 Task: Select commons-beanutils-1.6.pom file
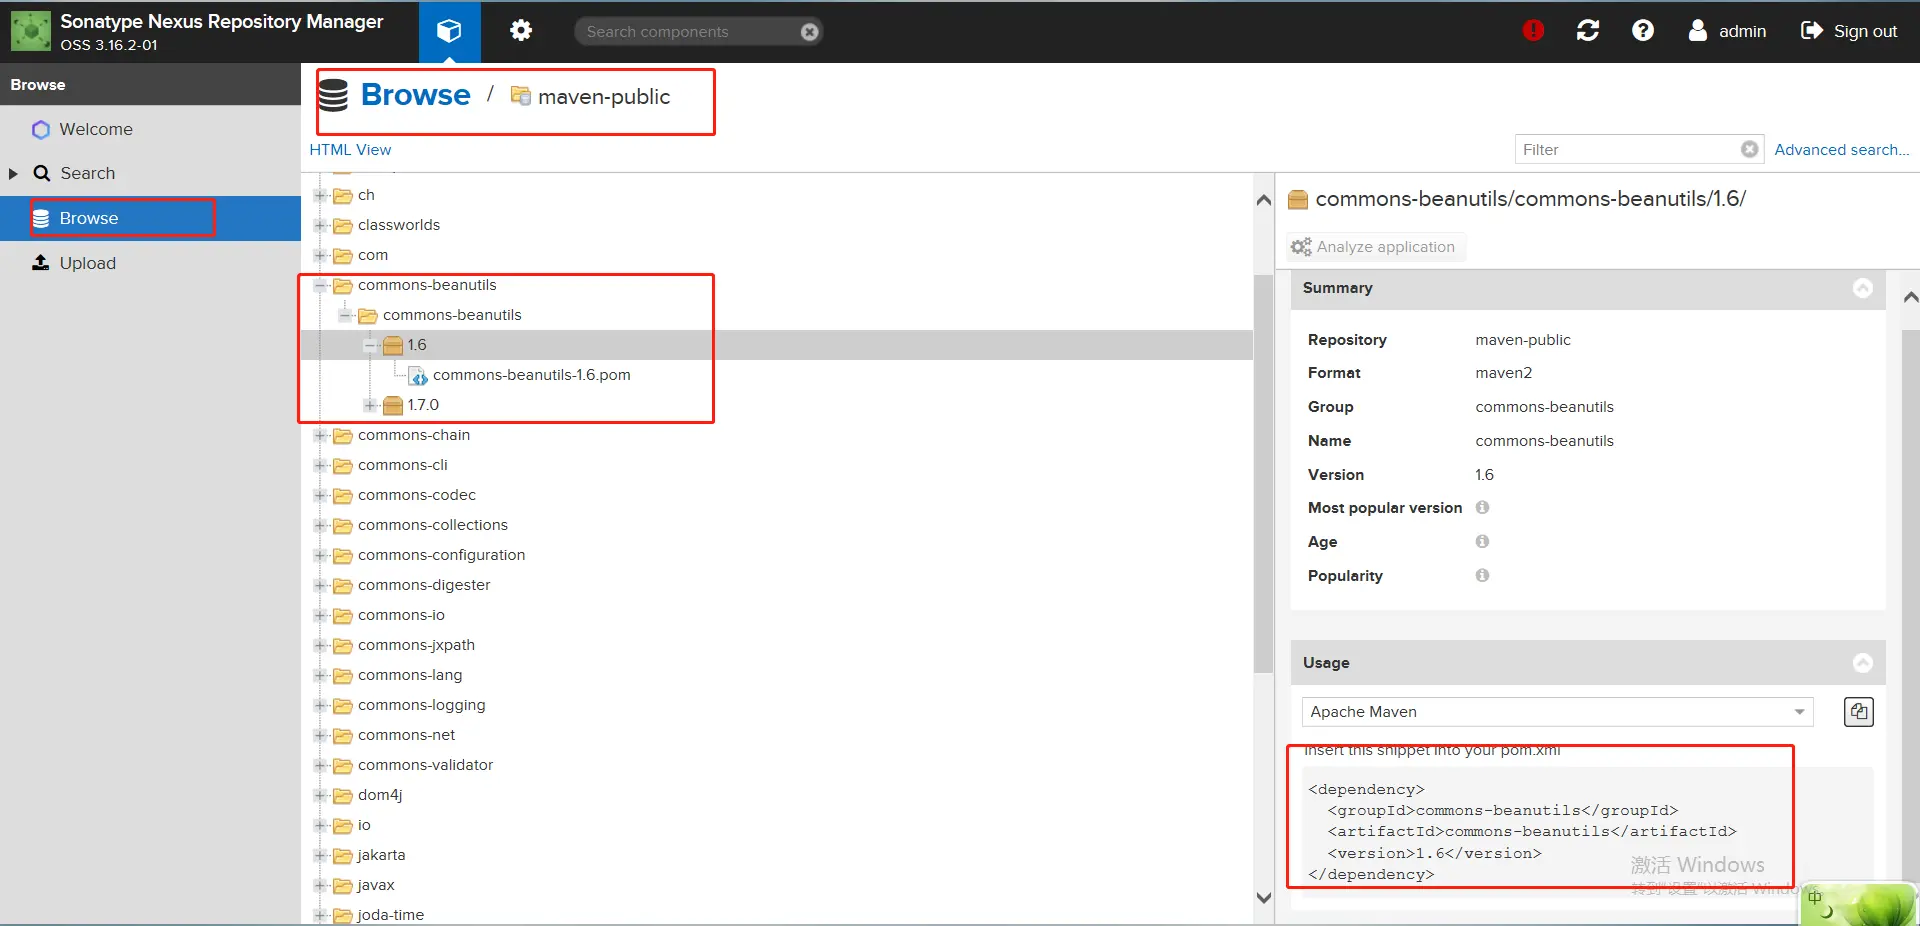tap(531, 375)
